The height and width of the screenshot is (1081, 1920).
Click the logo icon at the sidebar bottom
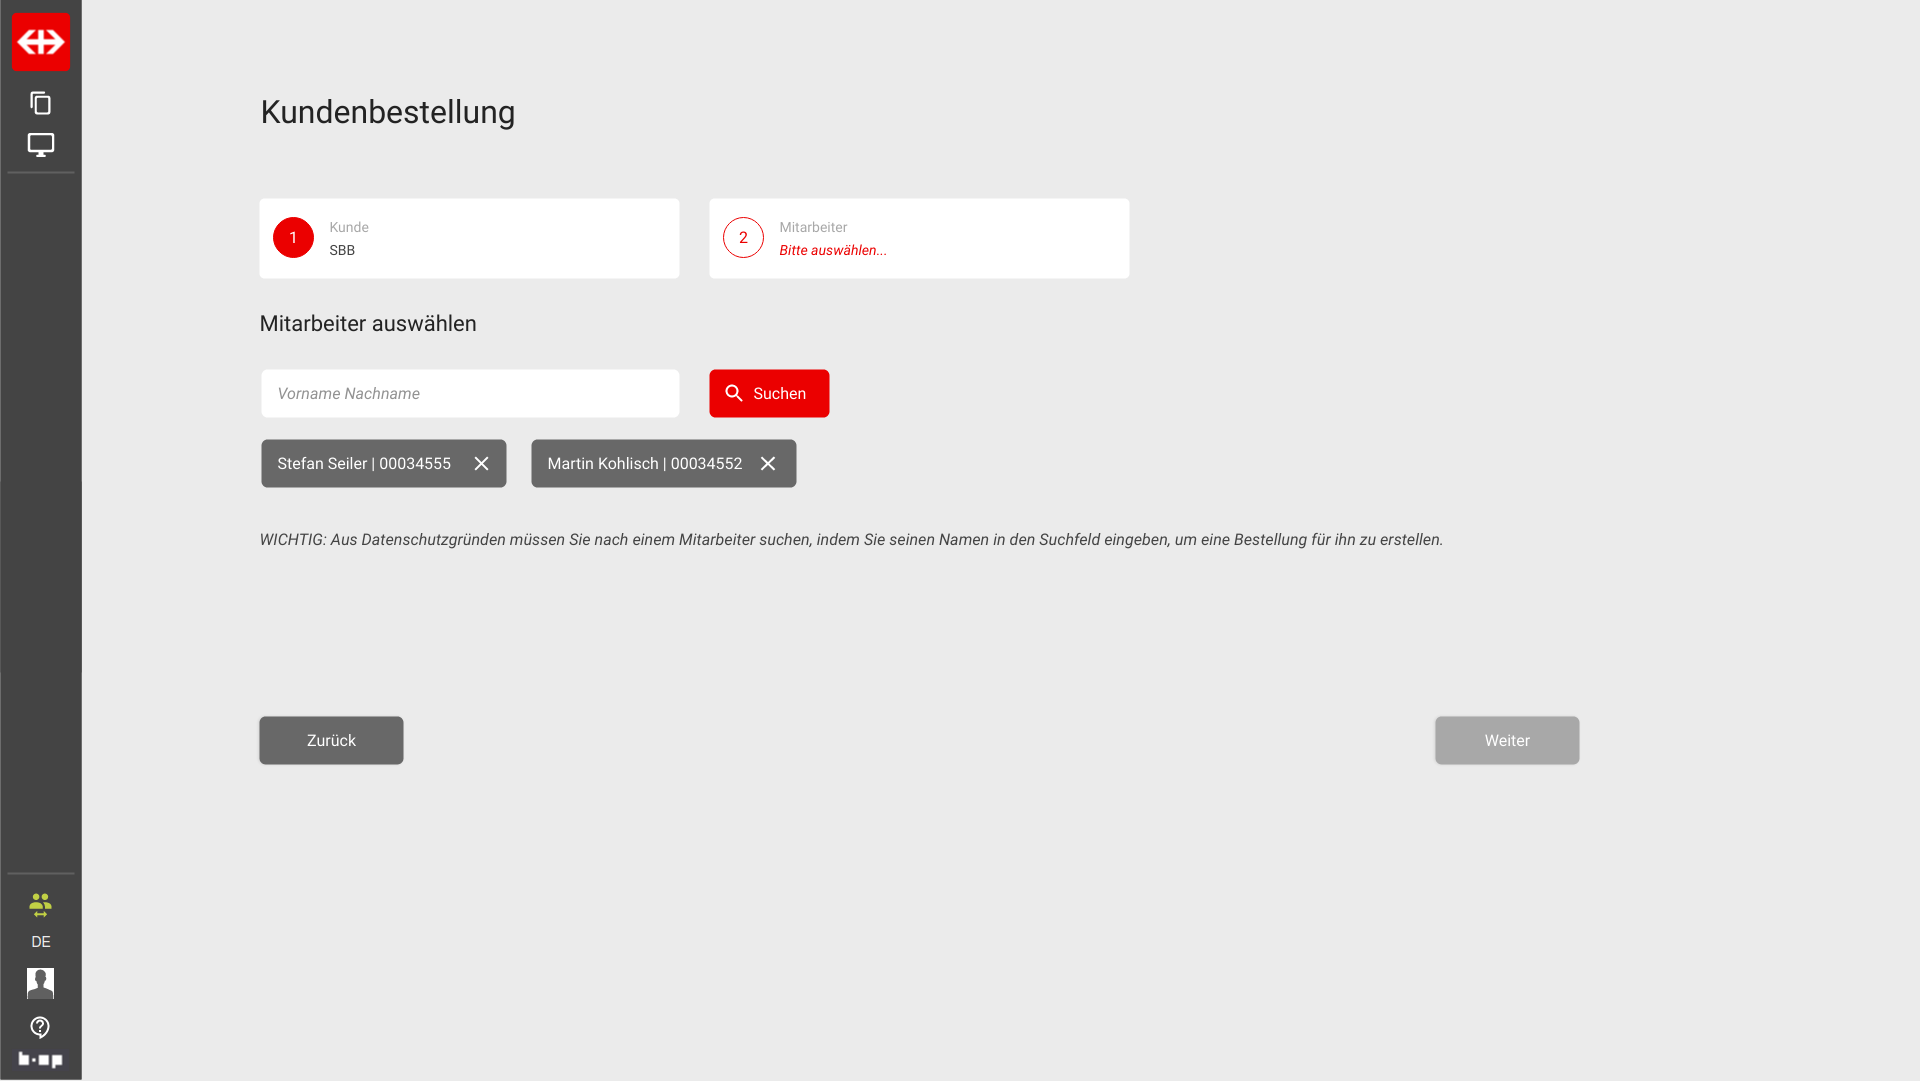point(40,1059)
